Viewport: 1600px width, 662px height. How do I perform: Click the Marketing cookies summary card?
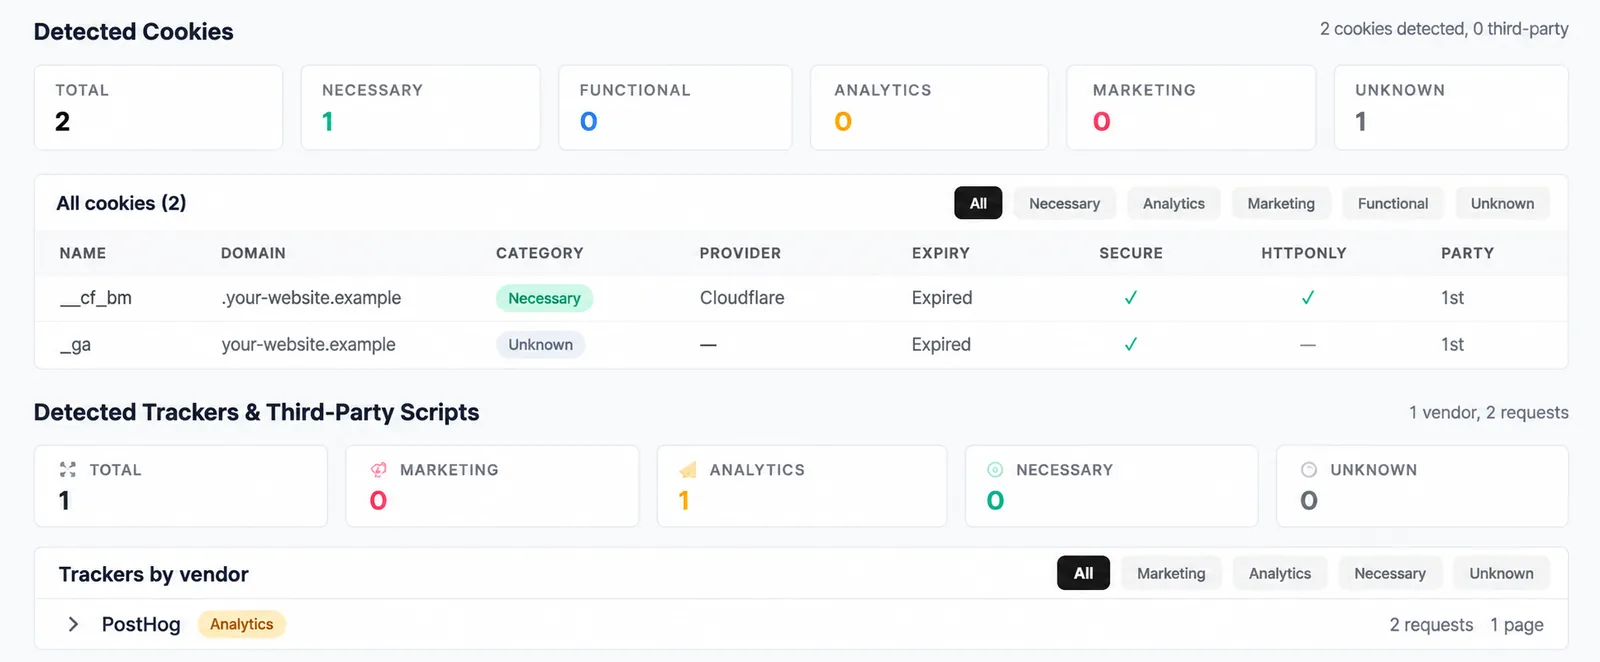pos(1191,108)
